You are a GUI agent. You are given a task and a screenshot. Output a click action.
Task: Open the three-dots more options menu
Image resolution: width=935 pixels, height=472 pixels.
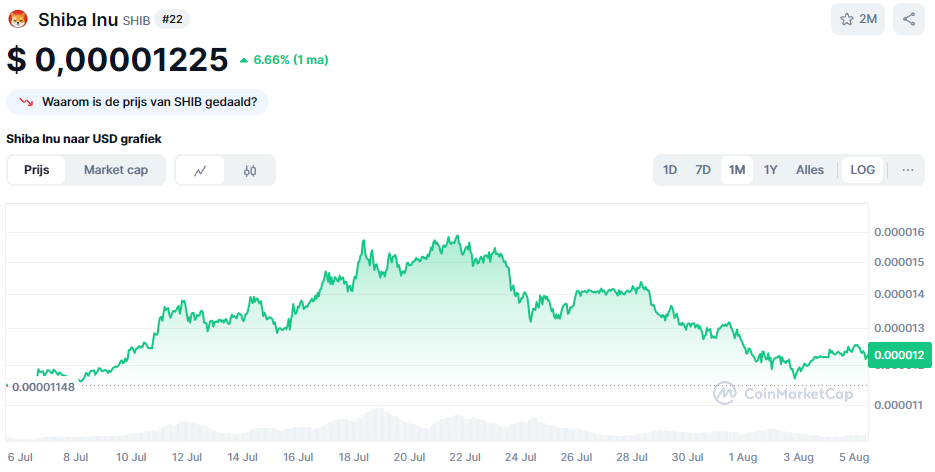(908, 170)
